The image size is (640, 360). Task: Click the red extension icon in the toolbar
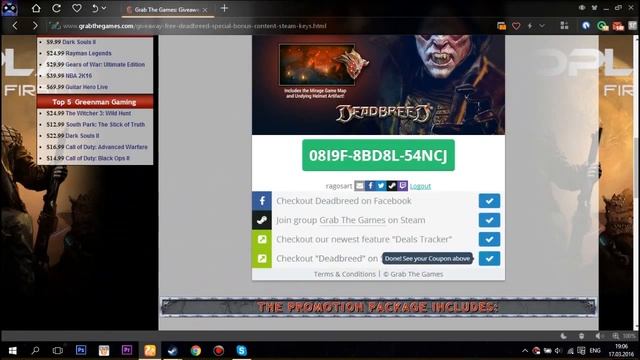pos(618,26)
